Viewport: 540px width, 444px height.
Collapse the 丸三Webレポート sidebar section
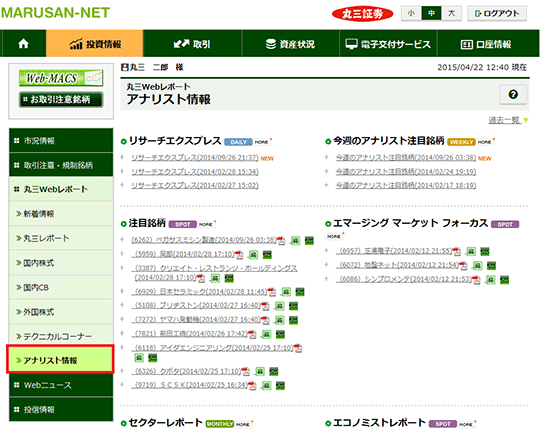(61, 189)
